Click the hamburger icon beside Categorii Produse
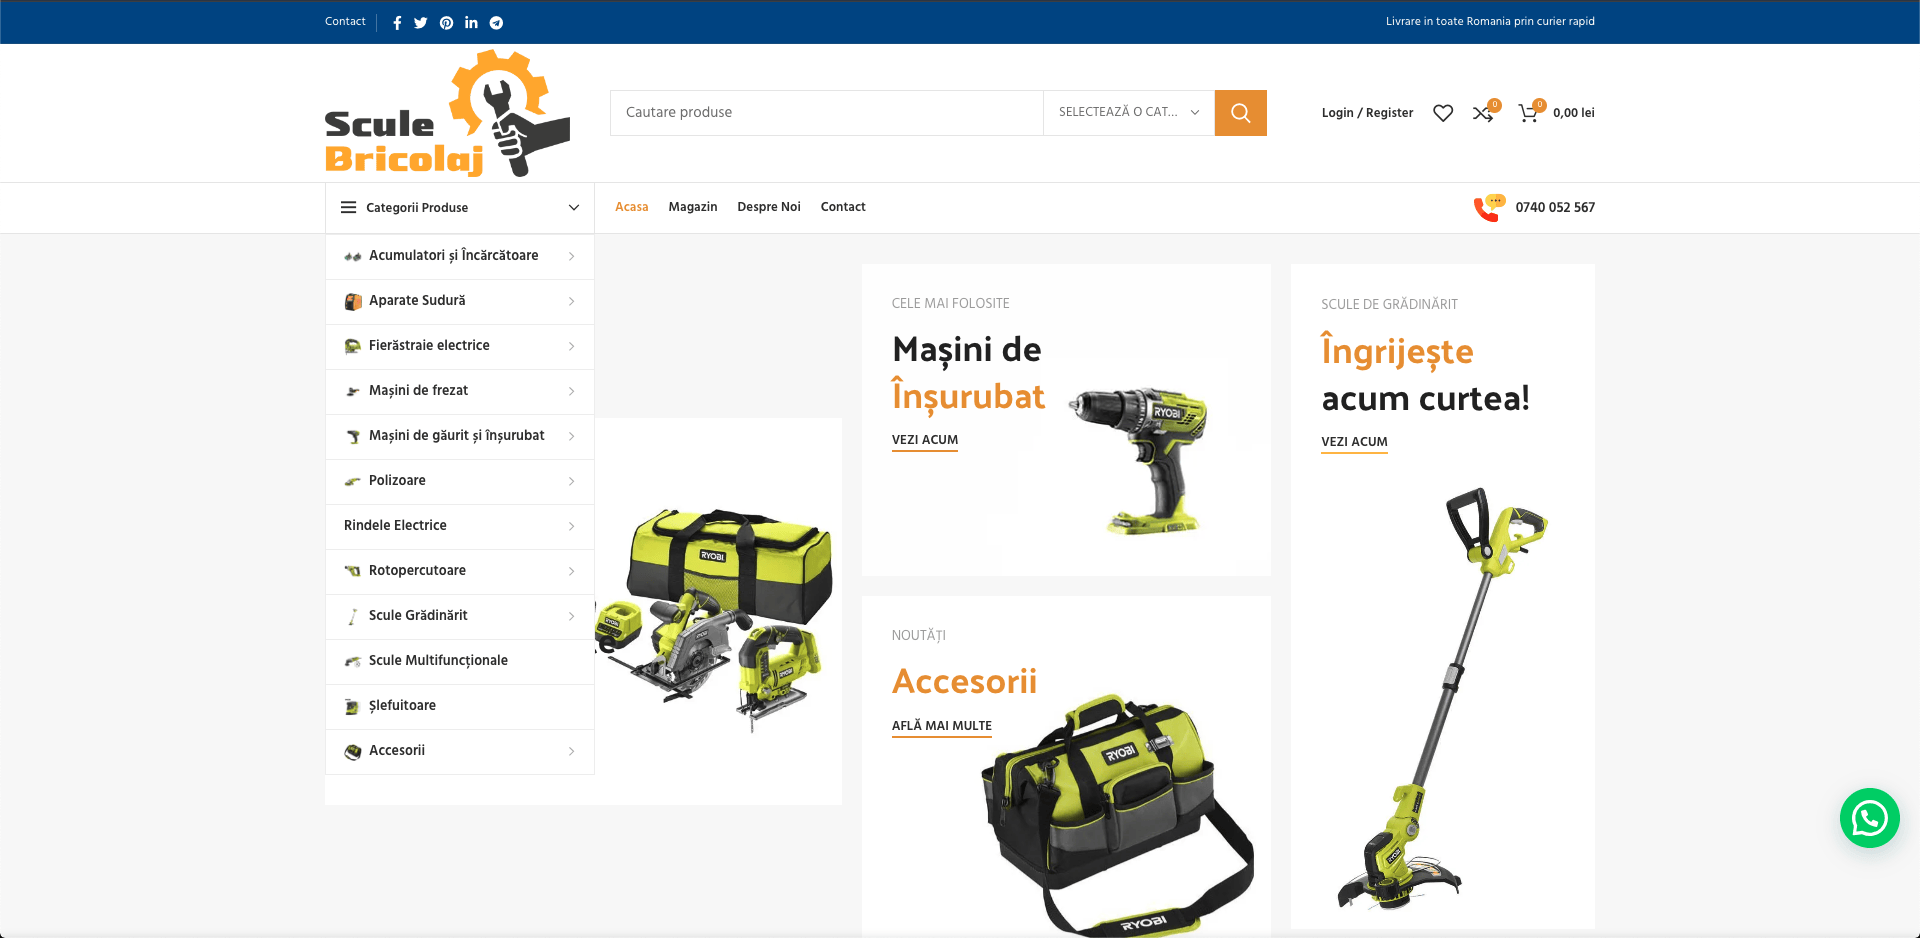 pyautogui.click(x=348, y=208)
